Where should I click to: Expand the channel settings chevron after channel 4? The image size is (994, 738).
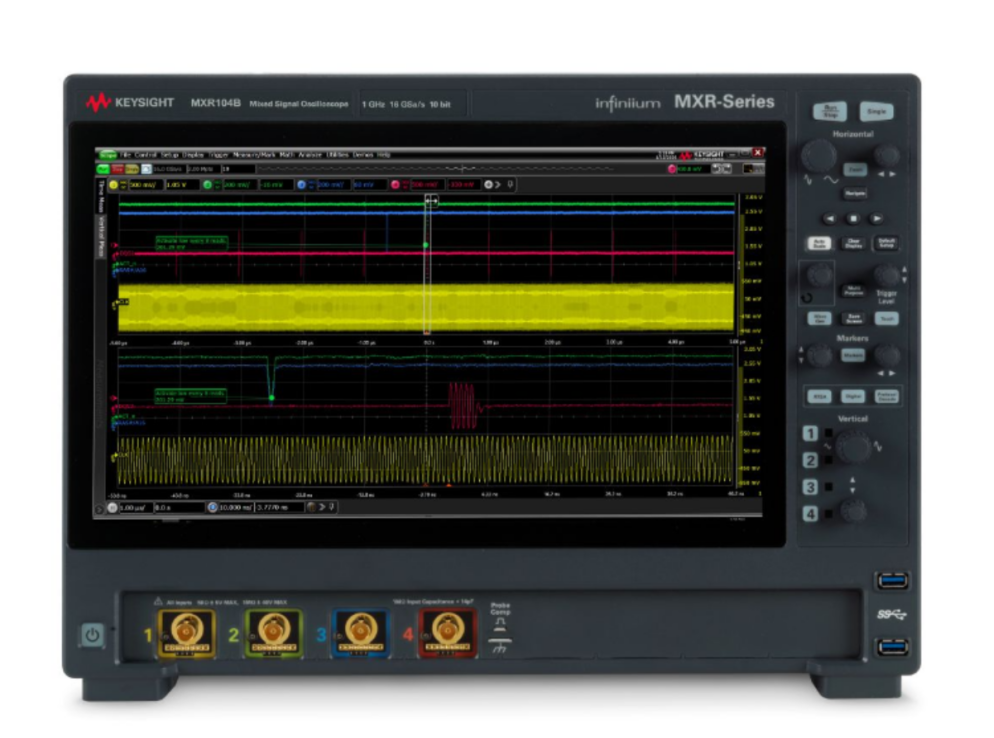pos(499,185)
